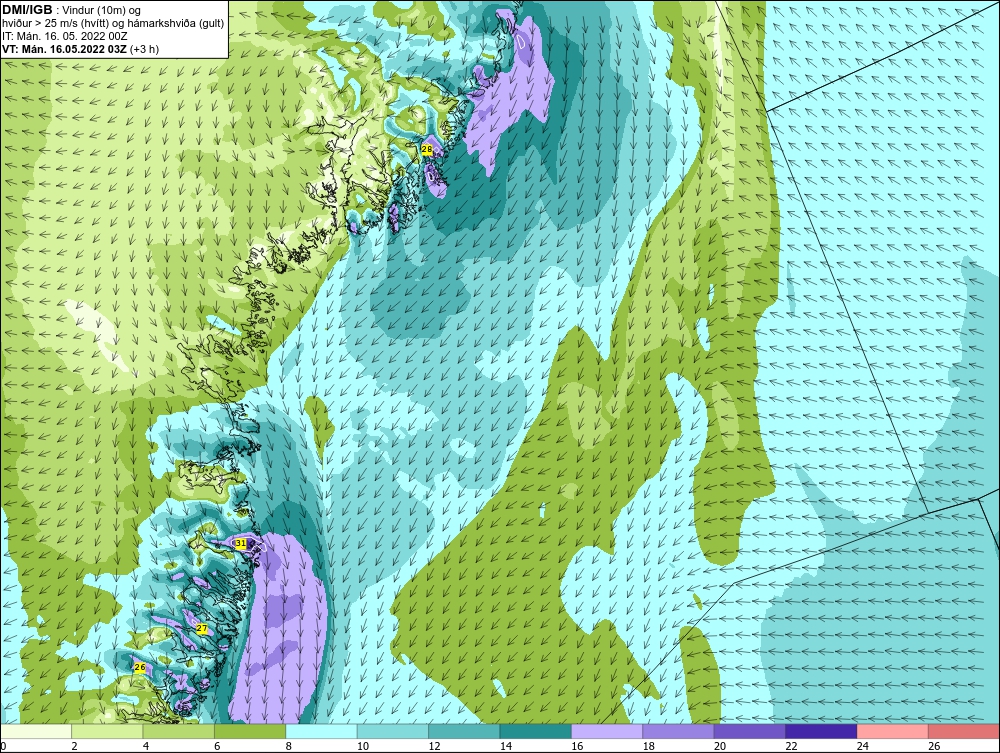Click the scale label 16

(x=577, y=747)
